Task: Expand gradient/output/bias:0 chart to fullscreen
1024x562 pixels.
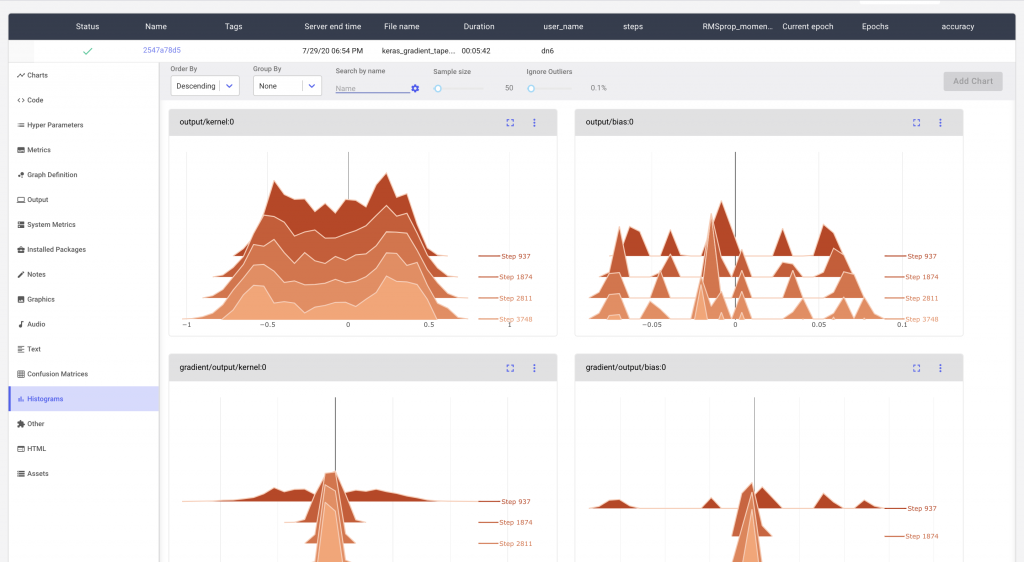Action: coord(916,368)
